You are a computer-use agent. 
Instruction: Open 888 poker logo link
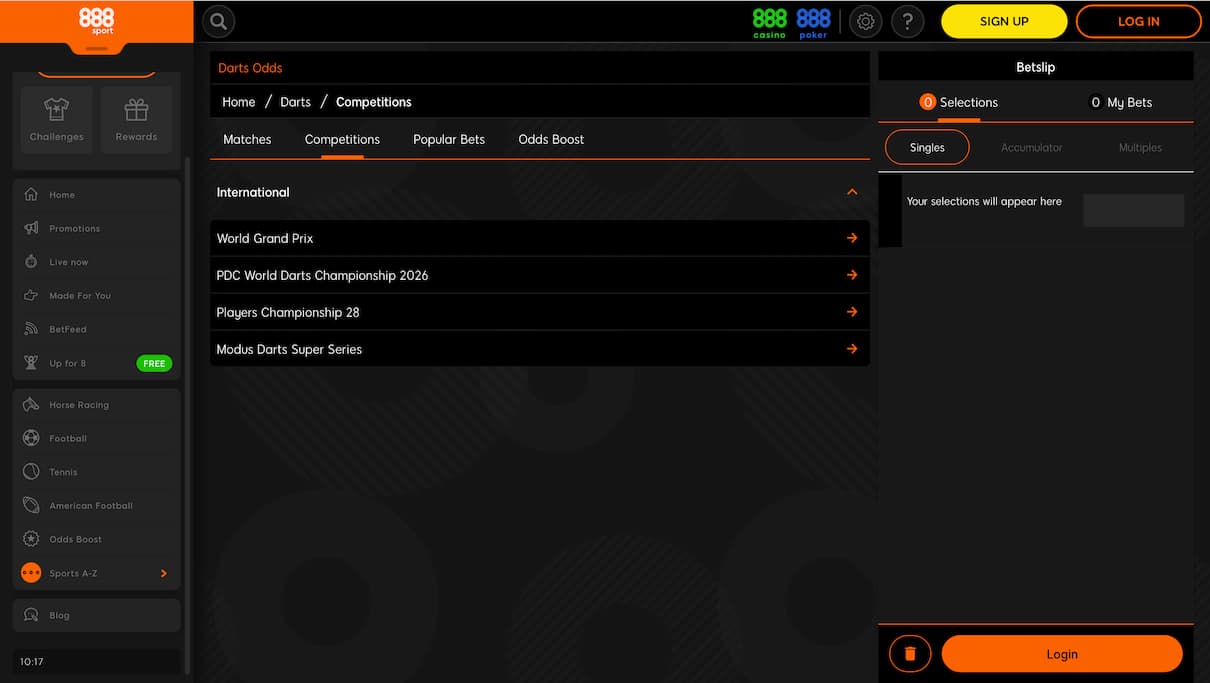coord(813,22)
